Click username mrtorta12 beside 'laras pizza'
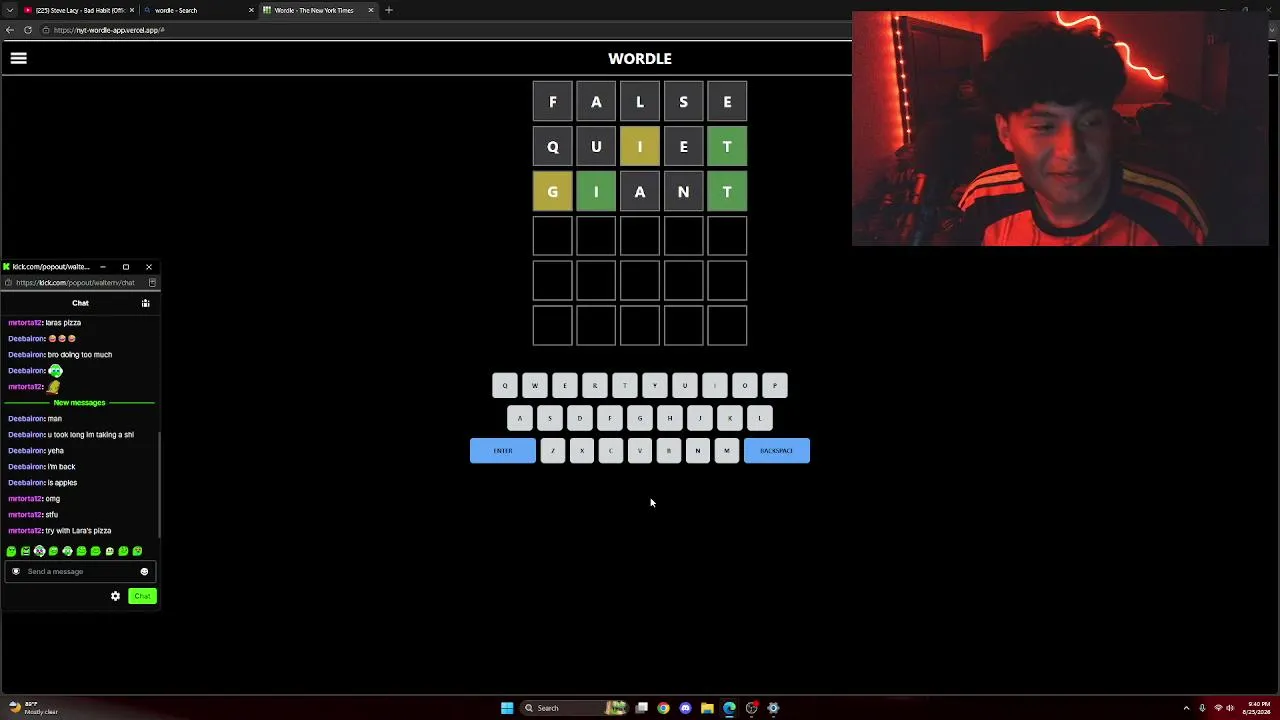 pos(25,323)
